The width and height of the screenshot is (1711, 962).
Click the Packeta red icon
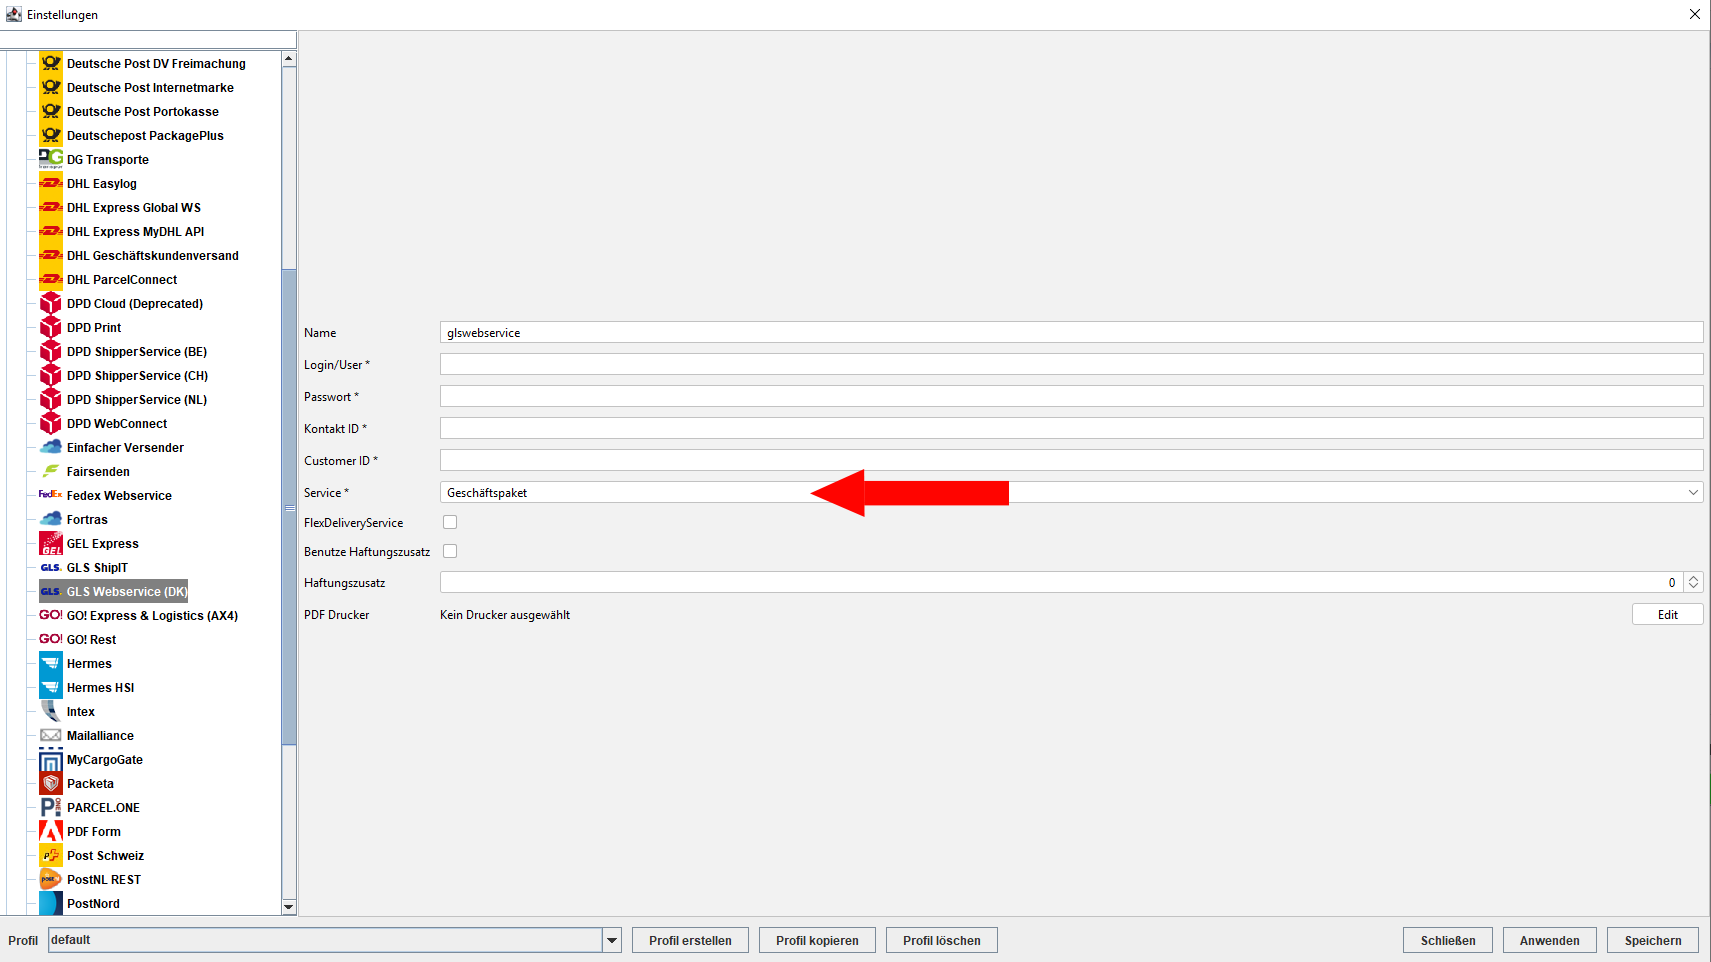pyautogui.click(x=51, y=783)
